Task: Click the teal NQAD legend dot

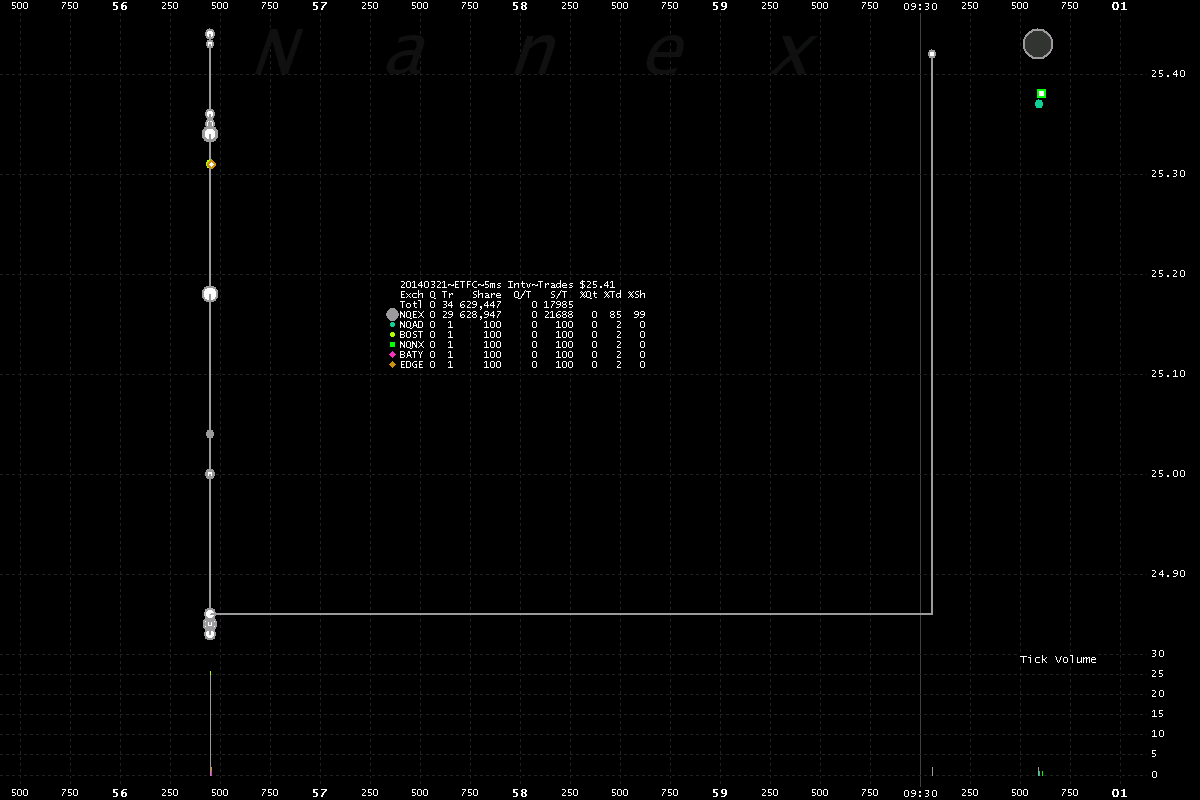Action: tap(392, 325)
